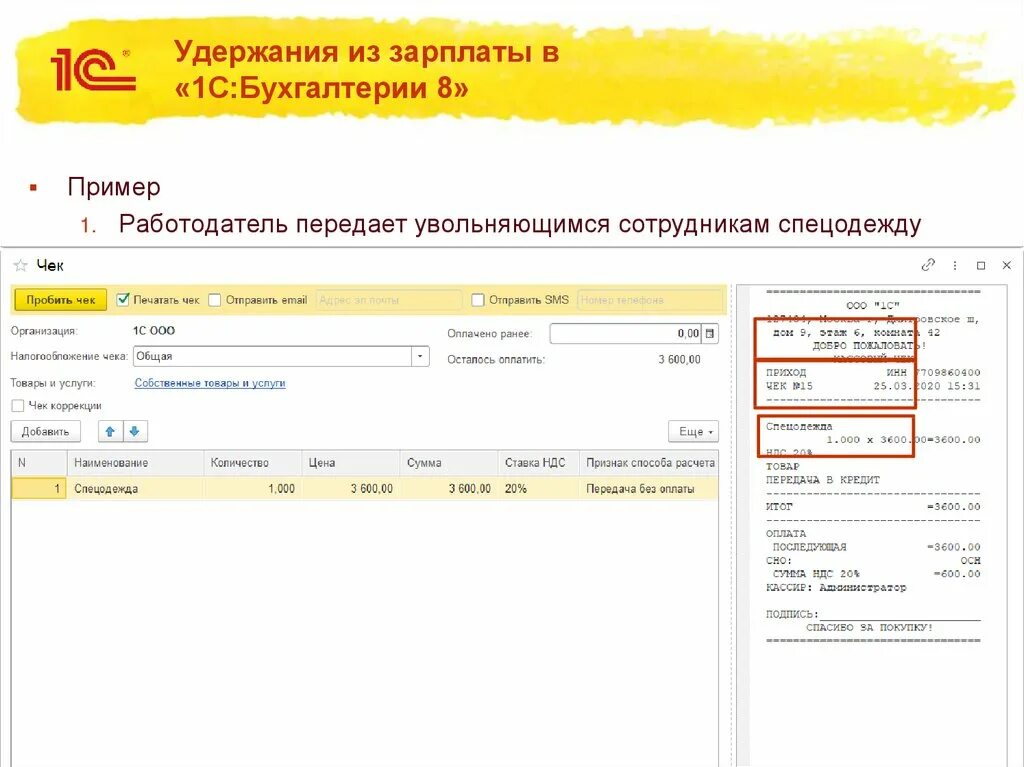
Task: Enable the Отправить SMS checkbox
Action: tap(478, 300)
